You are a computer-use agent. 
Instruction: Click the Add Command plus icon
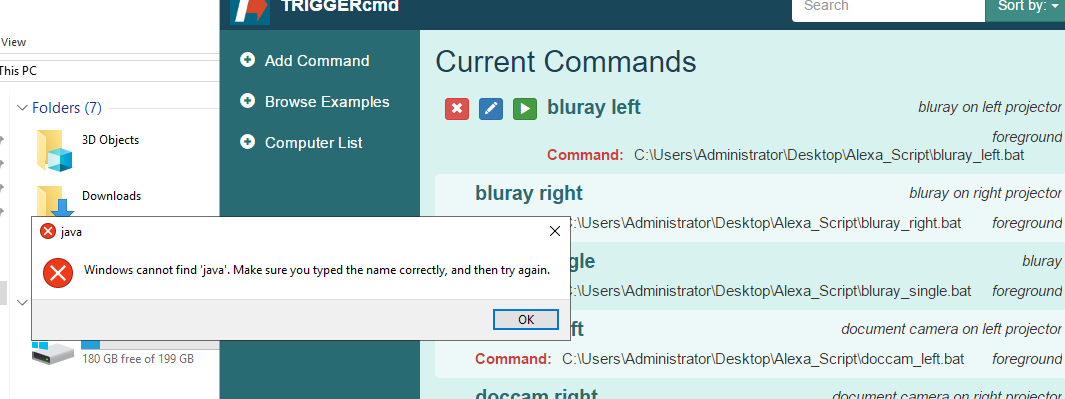coord(248,60)
